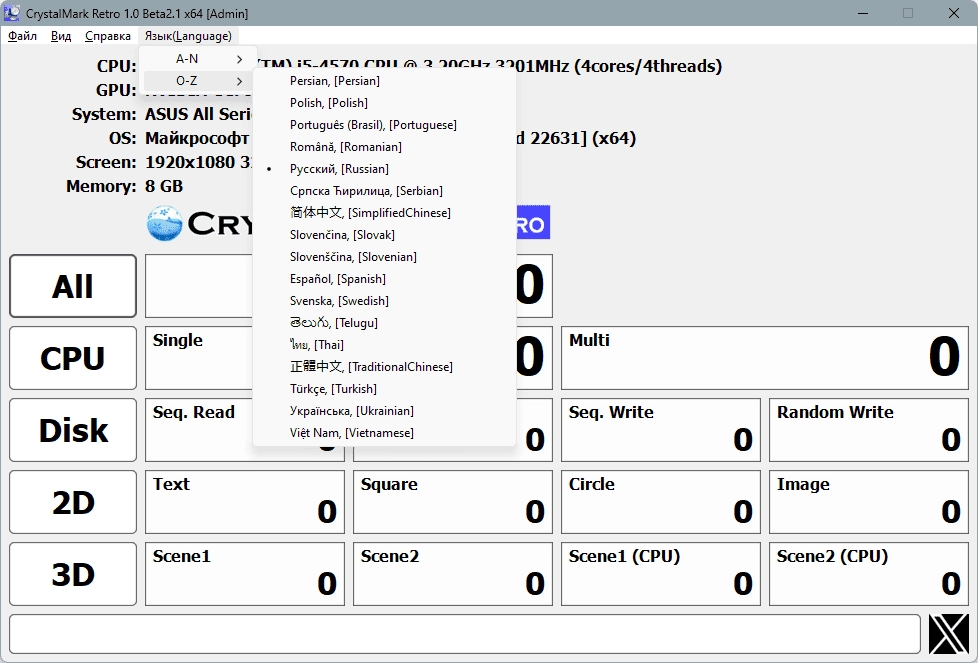Click the X (Twitter) logo icon

(x=949, y=634)
